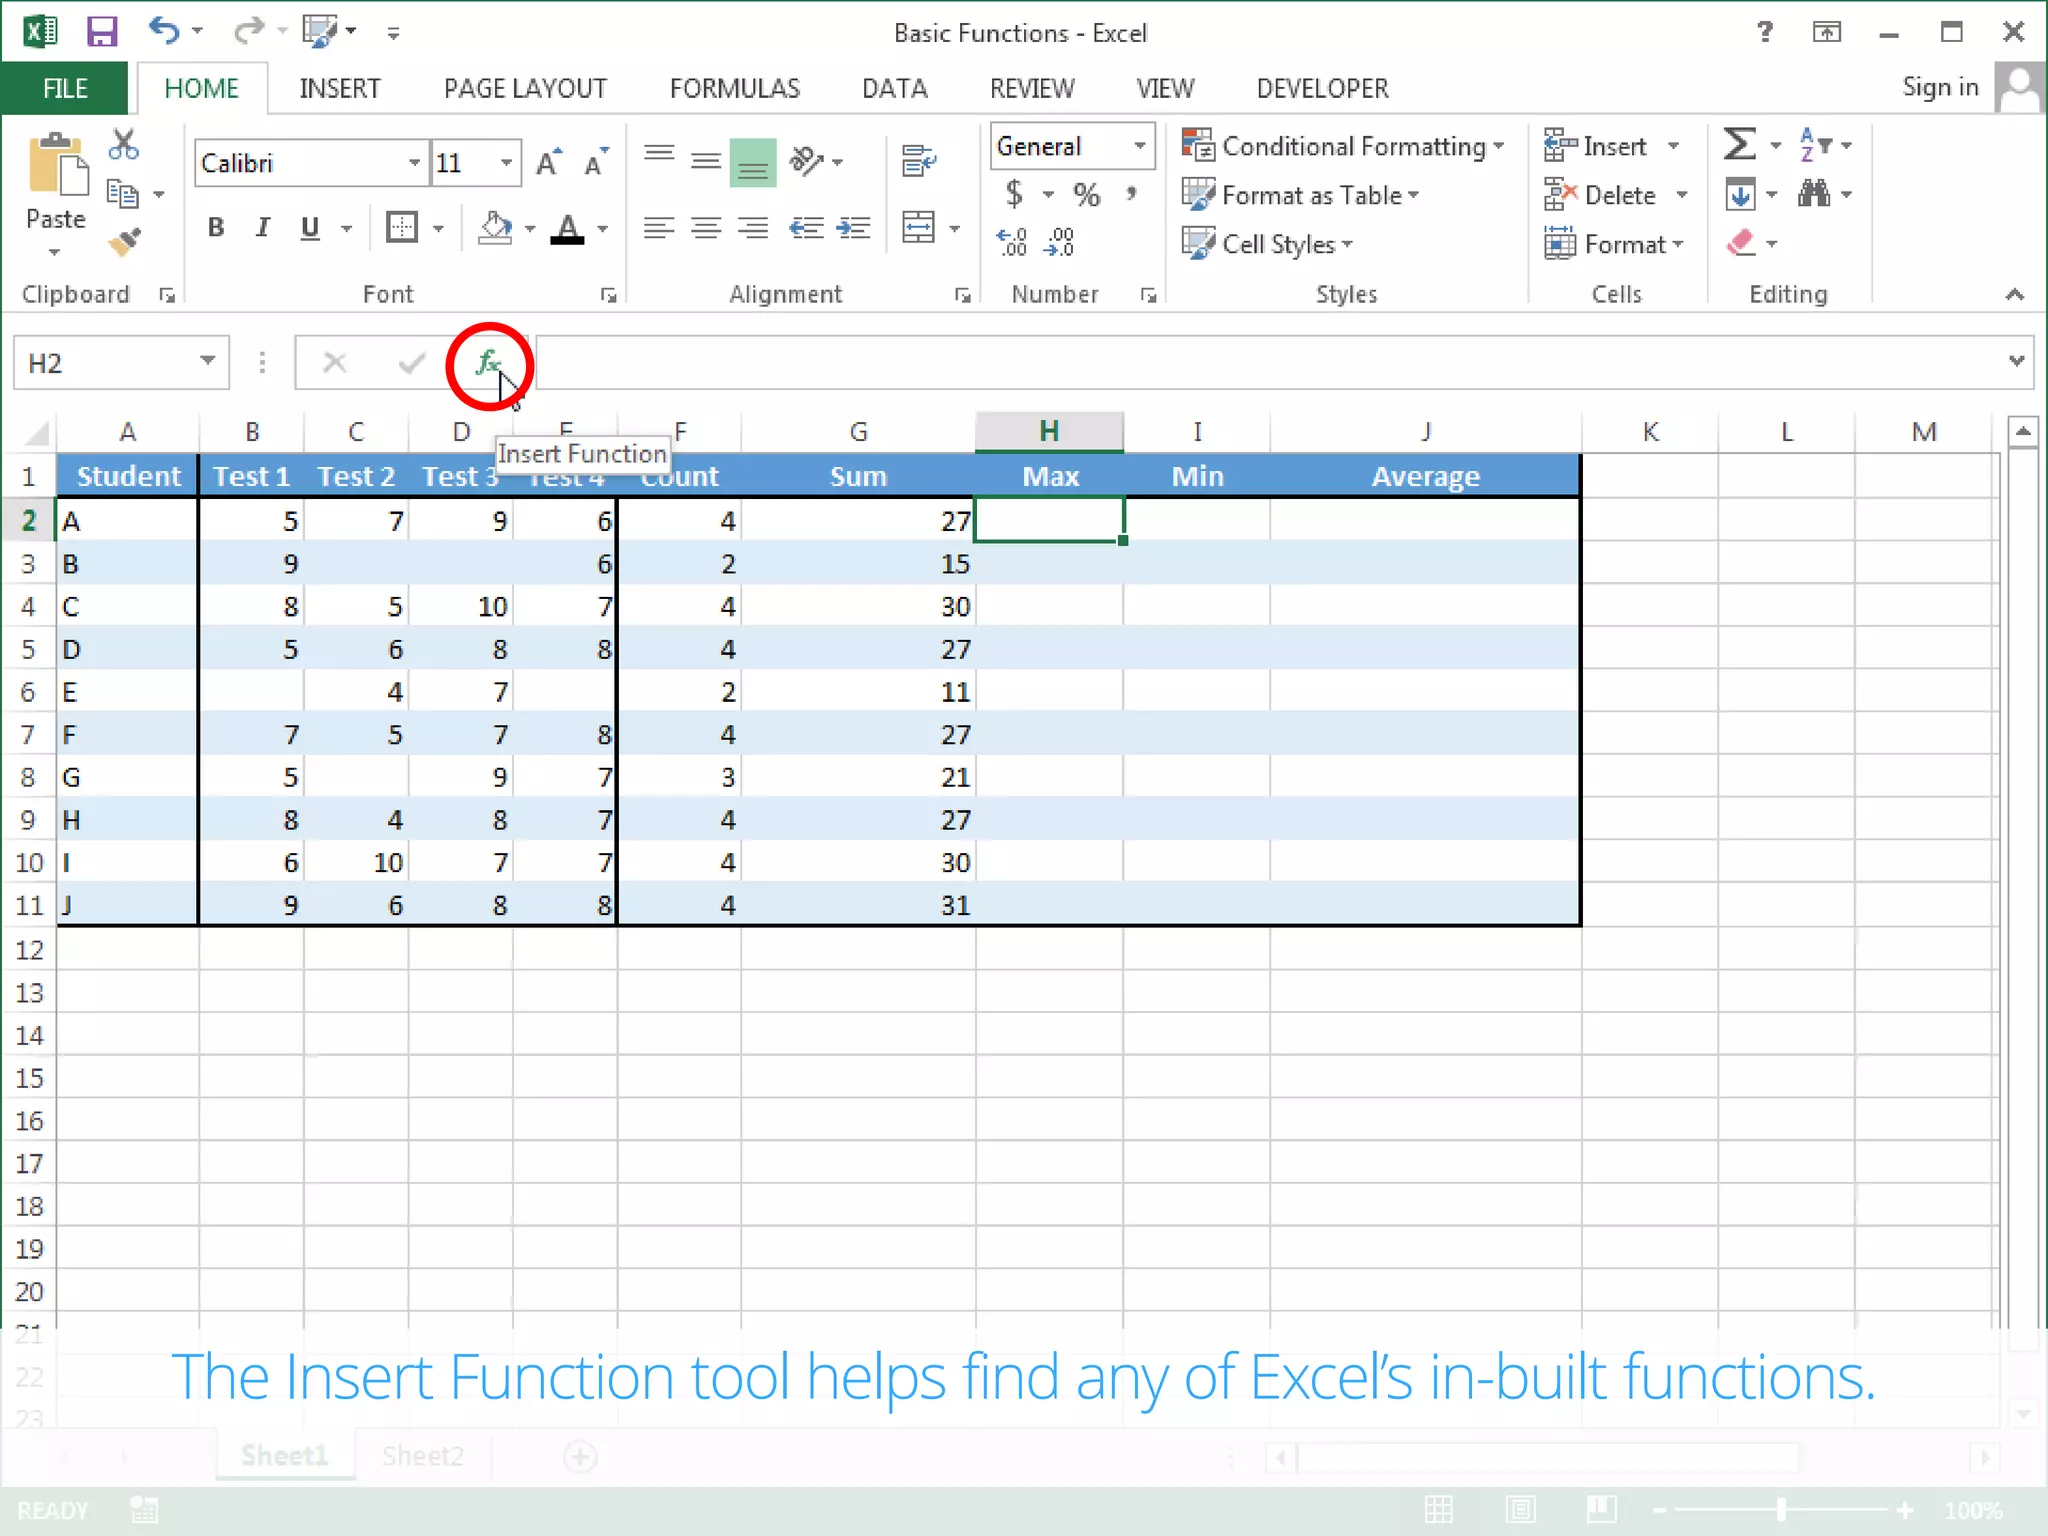Save the workbook with the floppy icon
This screenshot has height=1536, width=2048.
(102, 32)
